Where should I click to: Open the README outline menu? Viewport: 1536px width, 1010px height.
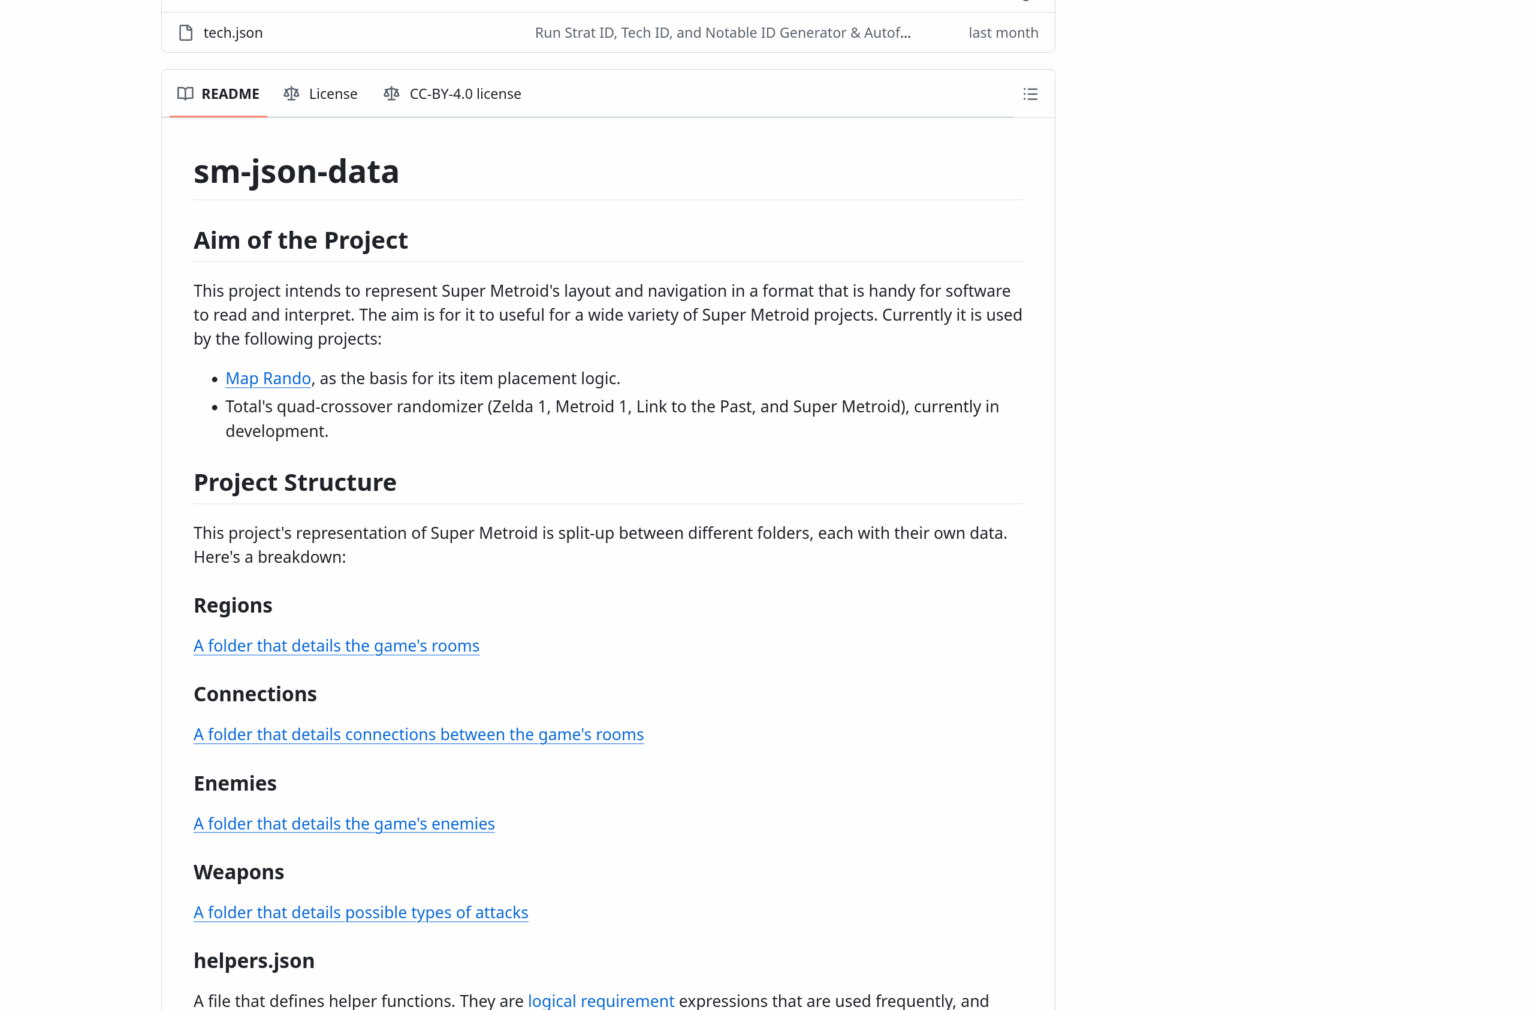pos(1030,94)
